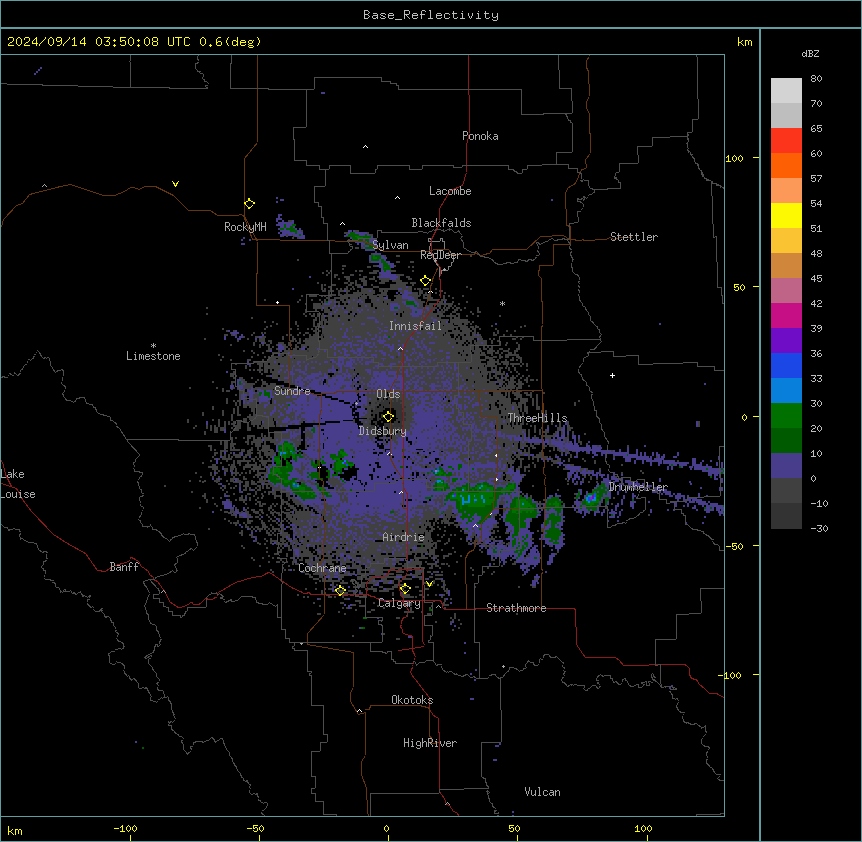Select the Vulcan label

coord(542,792)
